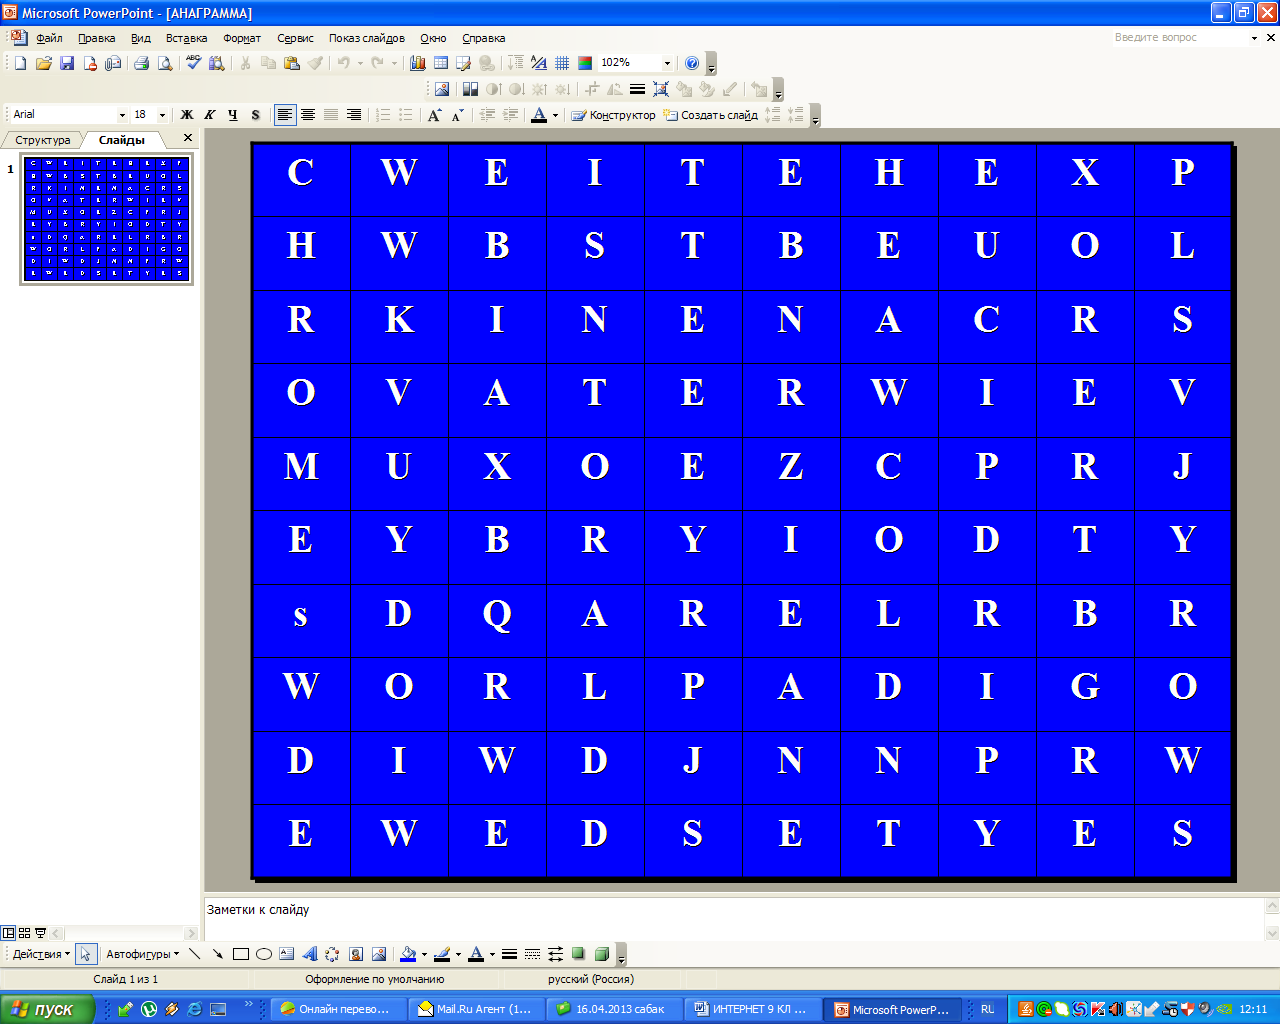This screenshot has height=1024, width=1280.
Task: Click the Show Grid icon
Action: click(562, 63)
